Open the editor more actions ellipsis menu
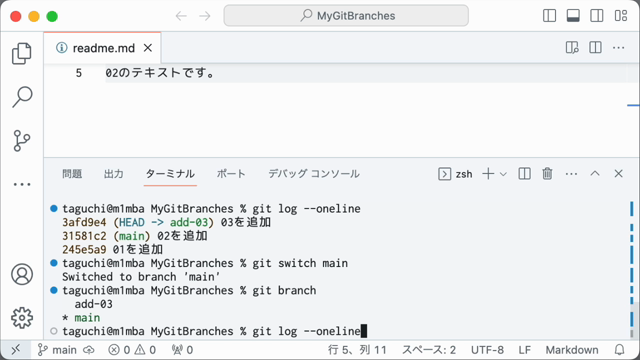Viewport: 640px width, 360px height. point(618,48)
